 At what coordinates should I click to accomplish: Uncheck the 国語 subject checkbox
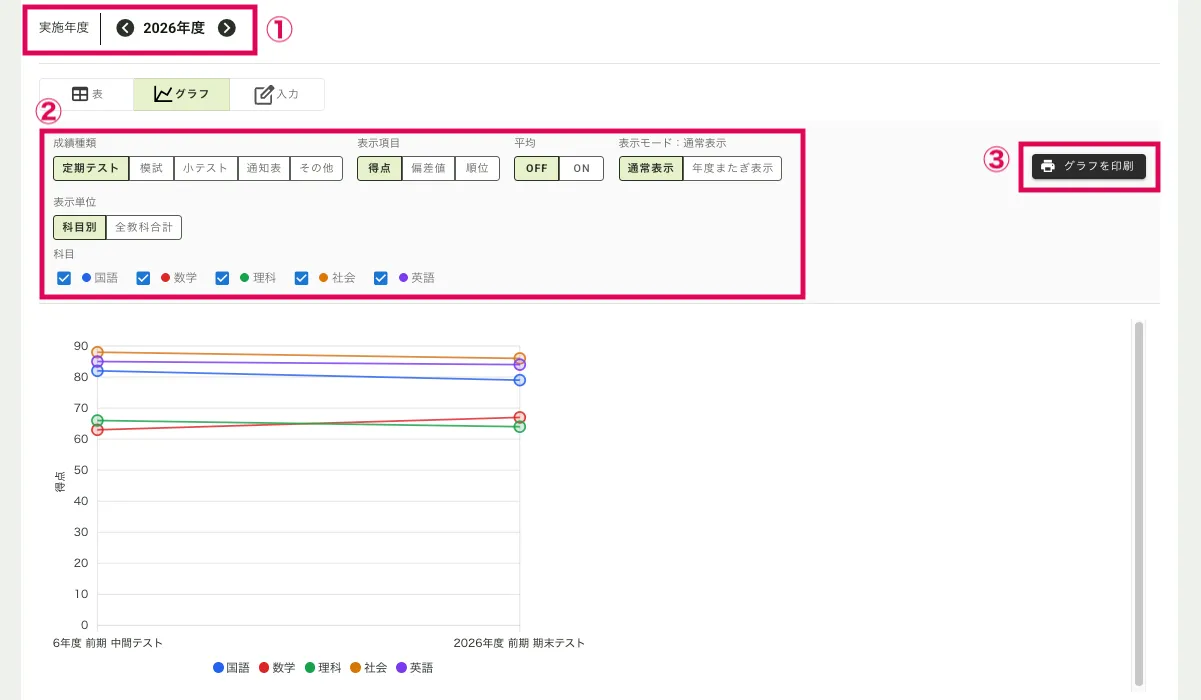[x=64, y=278]
